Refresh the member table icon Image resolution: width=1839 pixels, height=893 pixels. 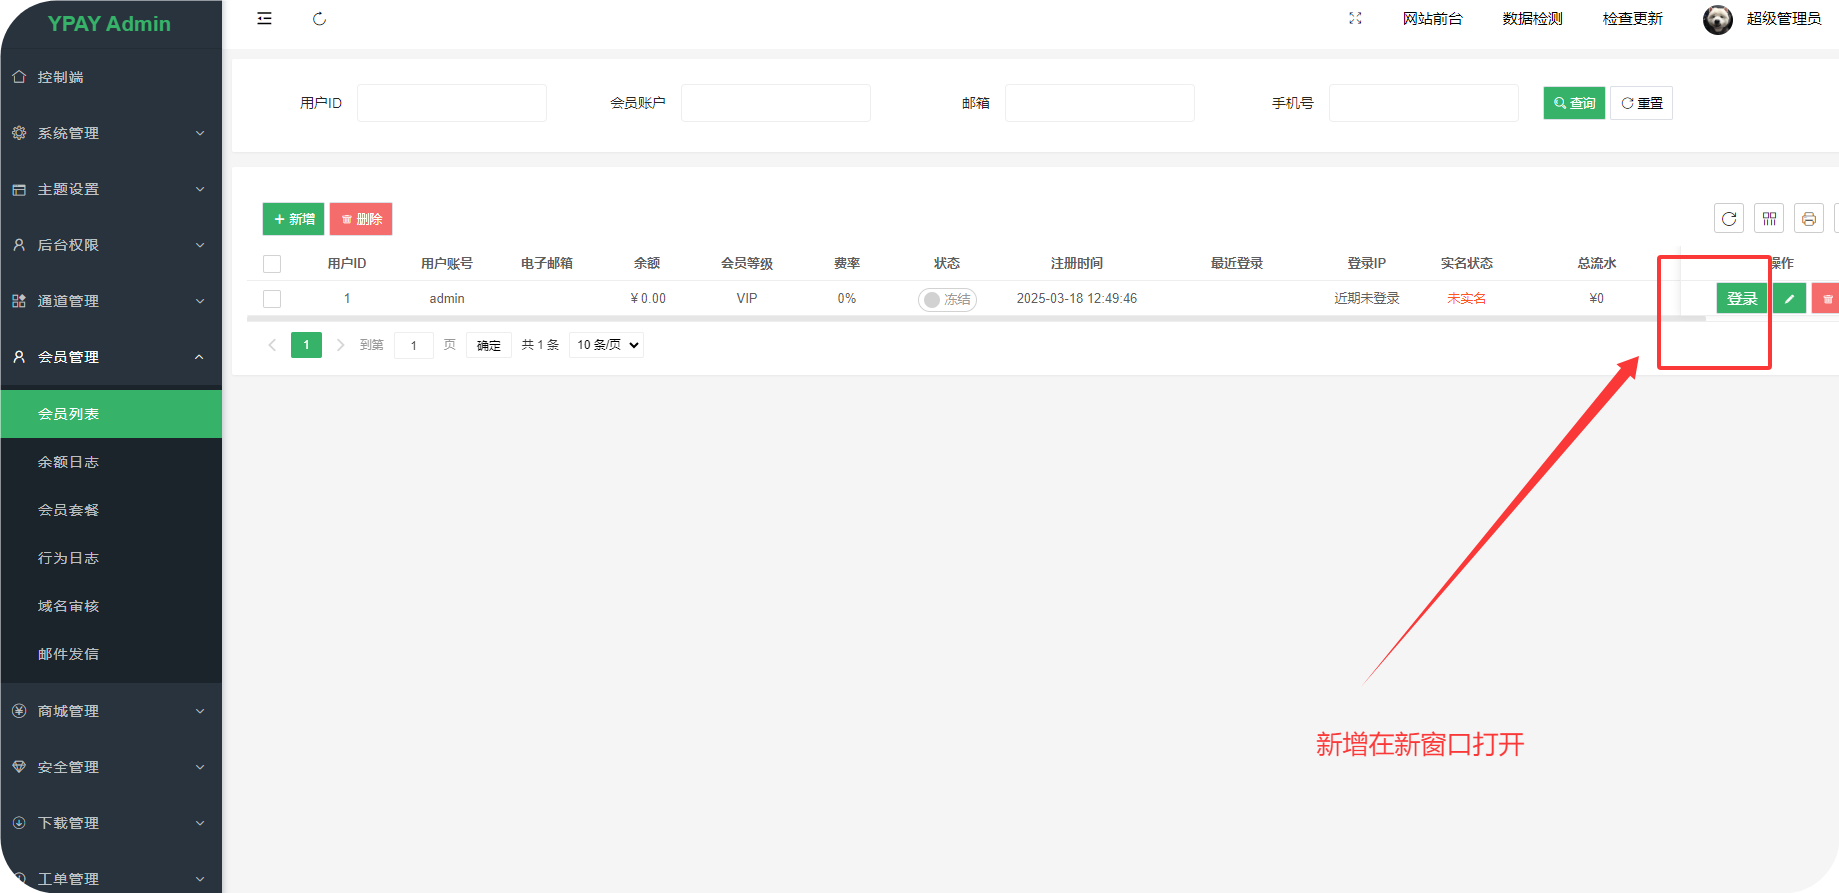point(1729,219)
